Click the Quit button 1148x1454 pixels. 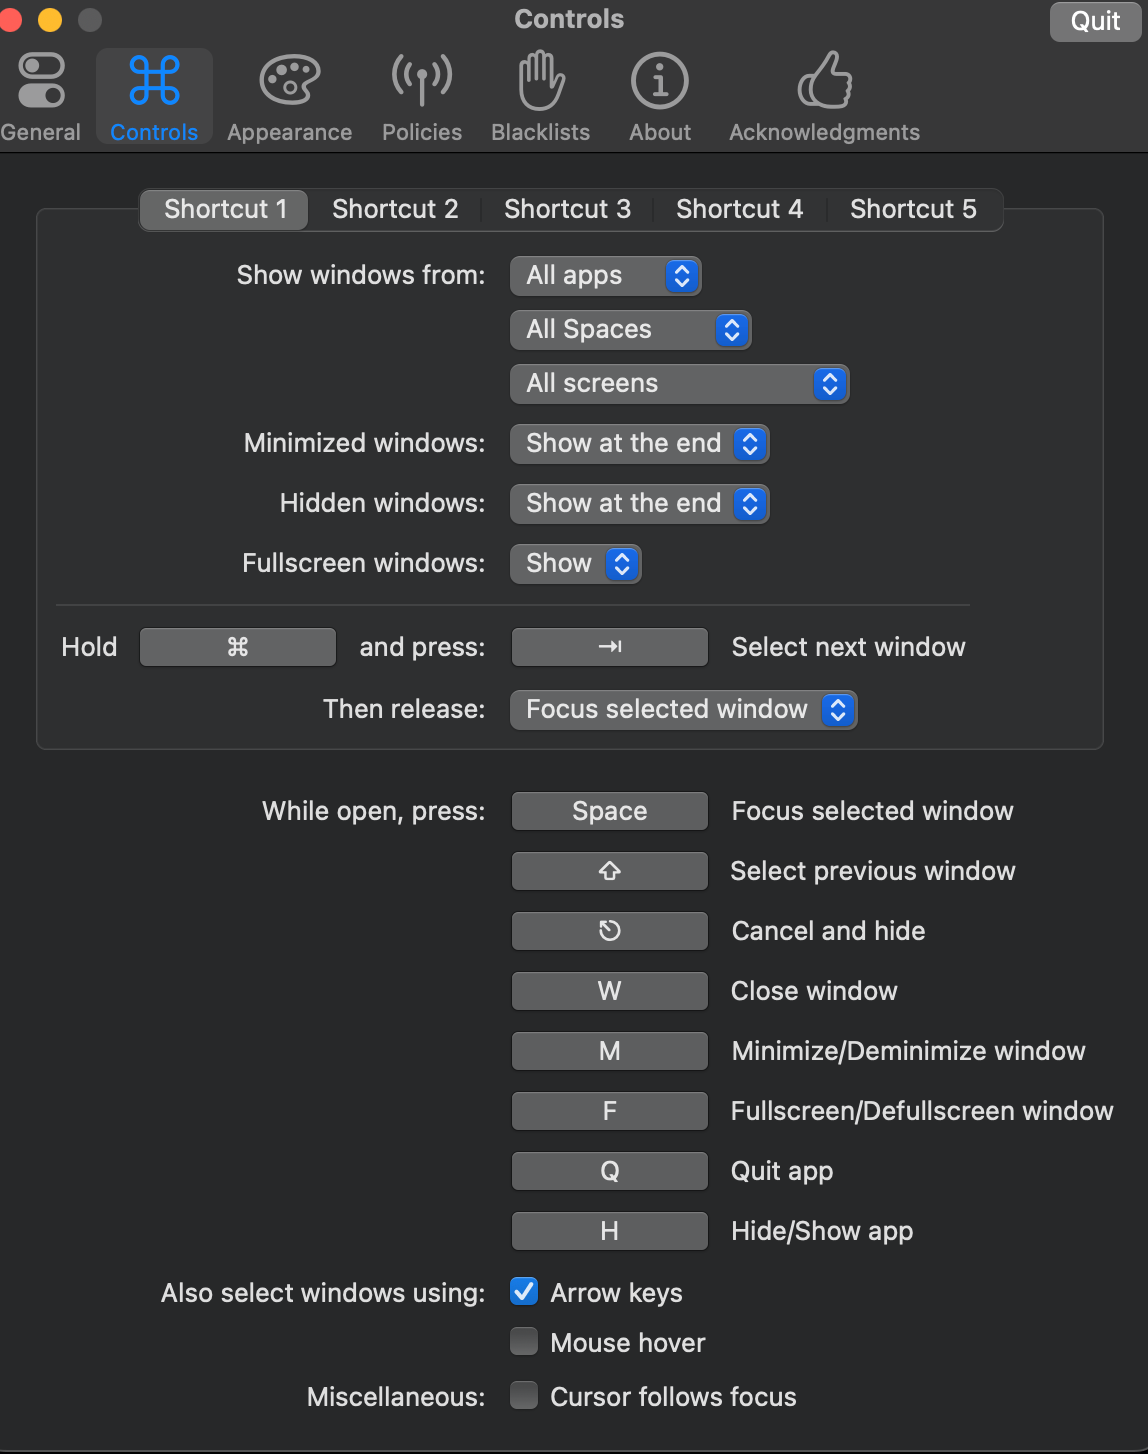[x=1094, y=21]
